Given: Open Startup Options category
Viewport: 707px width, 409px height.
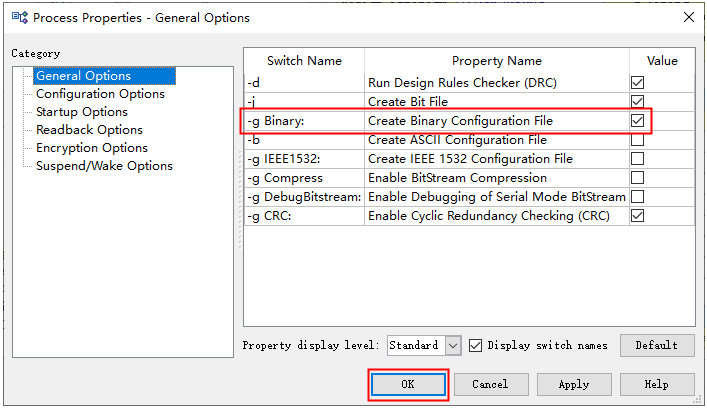Looking at the screenshot, I should pos(82,112).
